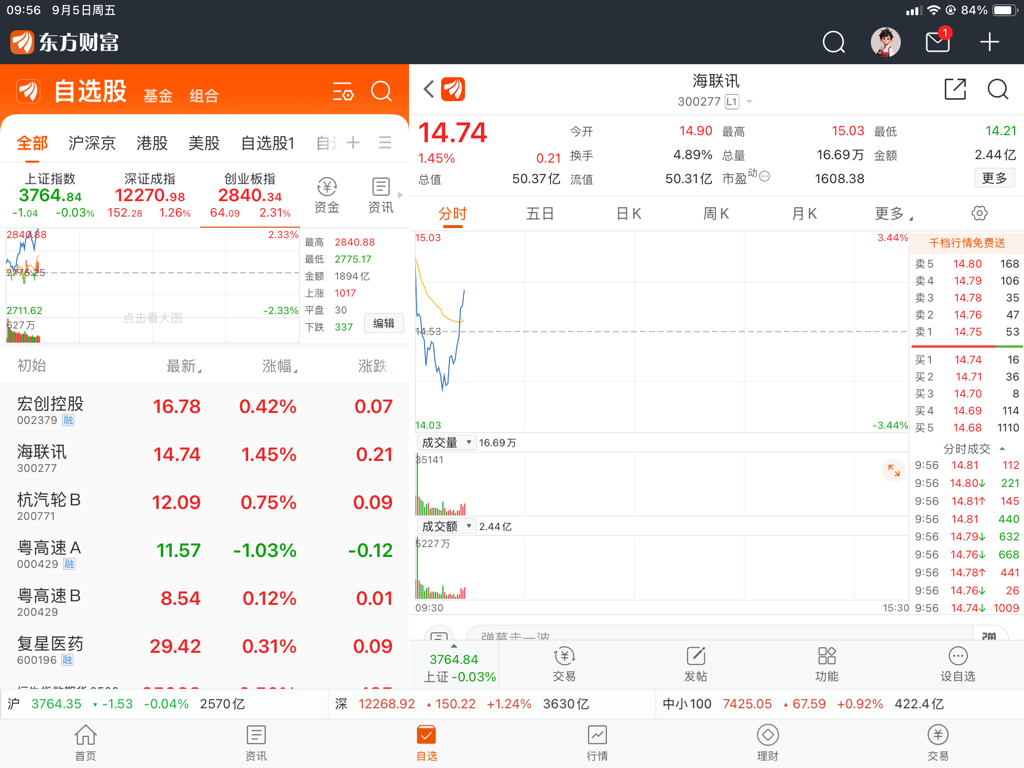The width and height of the screenshot is (1024, 768).
Task: Share or export the 海联讯 page
Action: pos(955,89)
